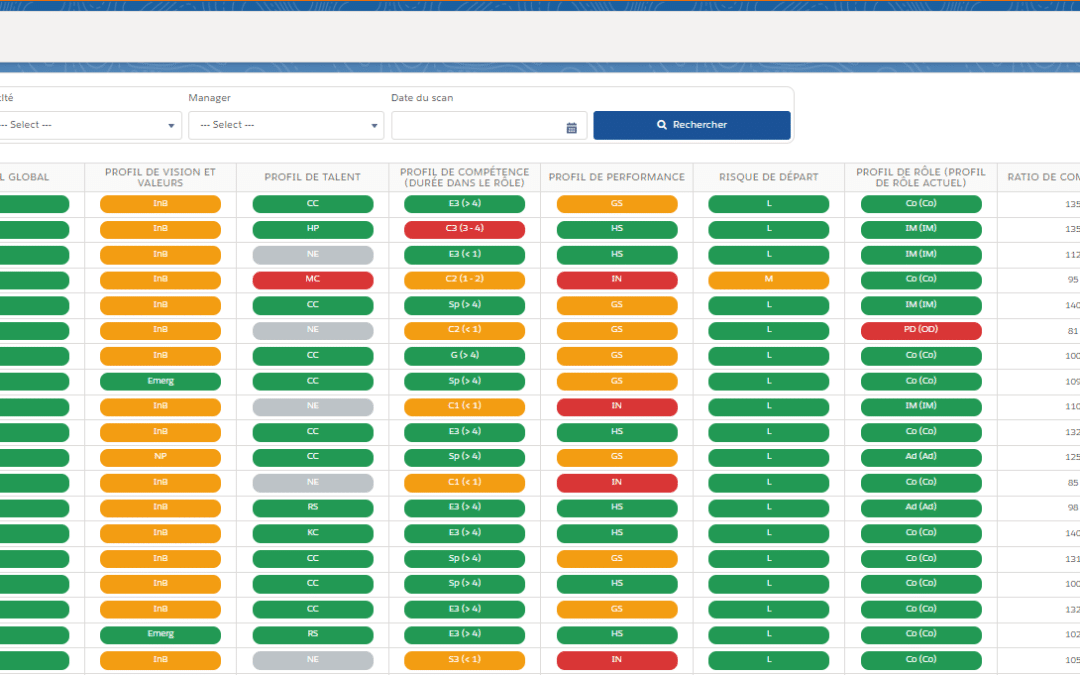Open the calendar picker for Date du scan
The height and width of the screenshot is (675, 1080).
(x=572, y=127)
